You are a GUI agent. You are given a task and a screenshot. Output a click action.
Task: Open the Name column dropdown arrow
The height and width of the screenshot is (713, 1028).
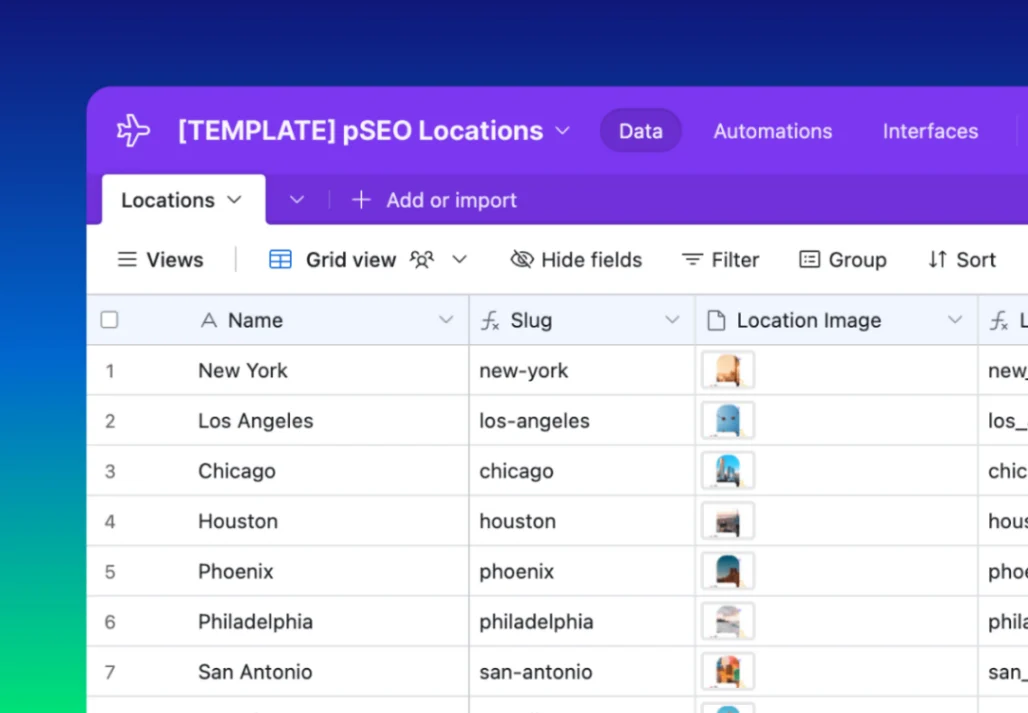coord(446,320)
